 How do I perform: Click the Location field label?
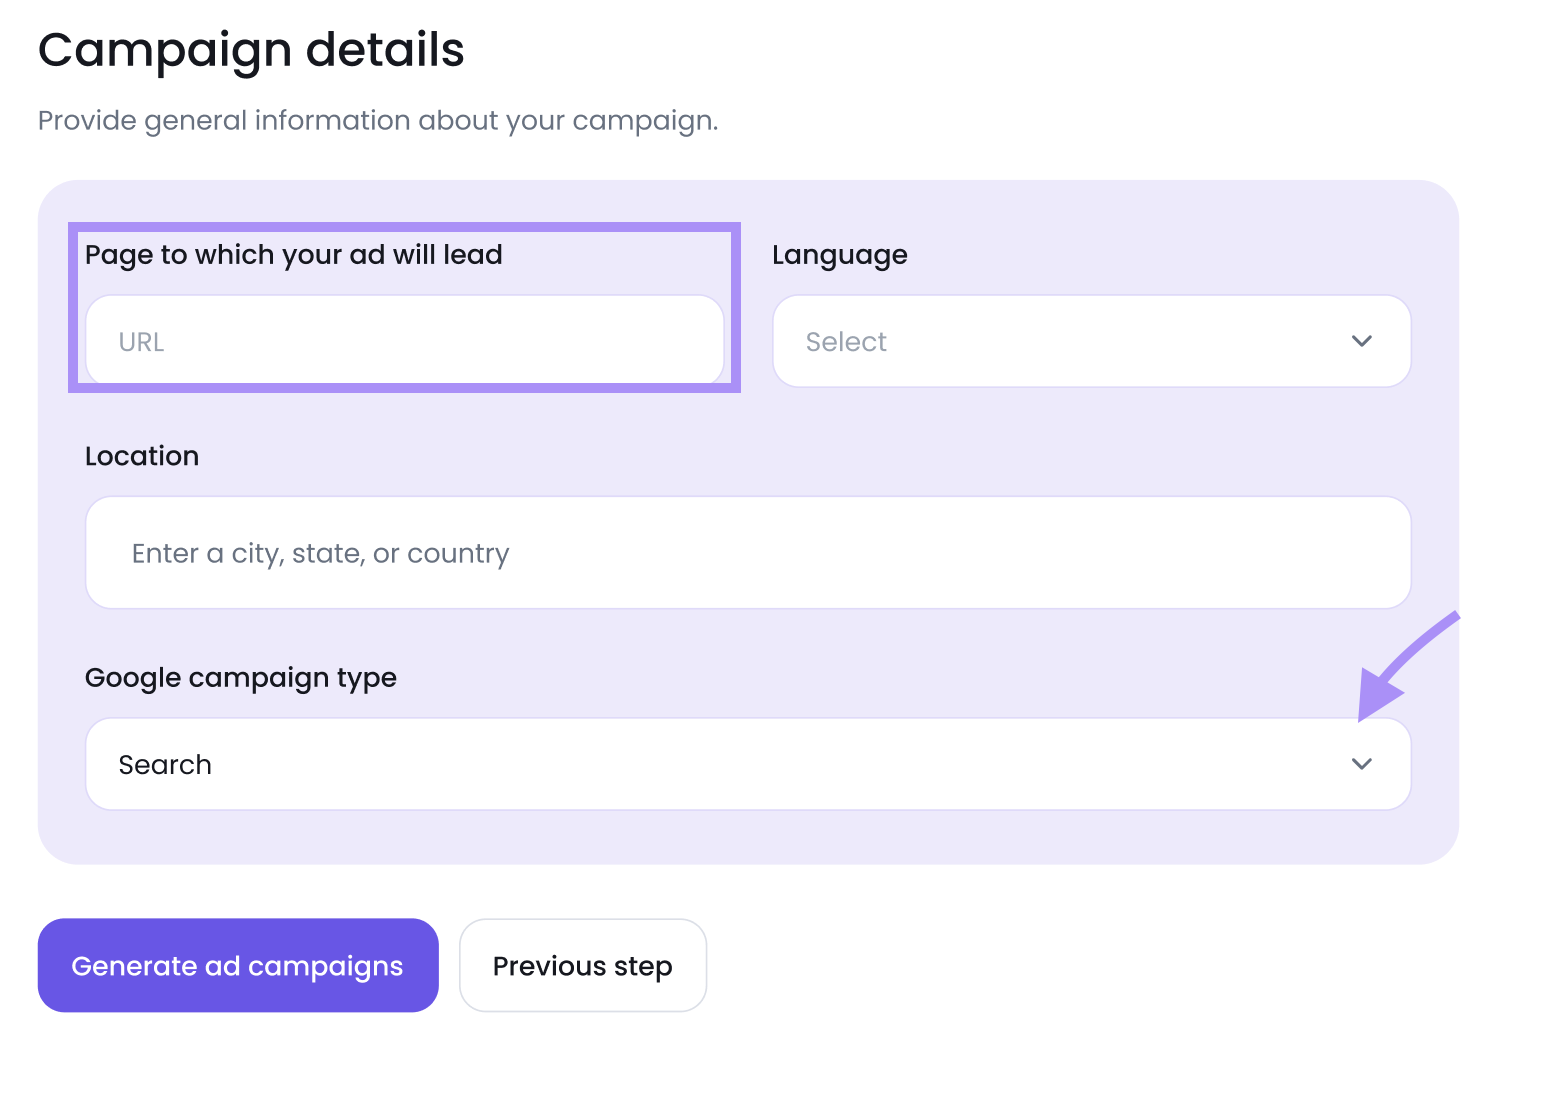pyautogui.click(x=142, y=456)
